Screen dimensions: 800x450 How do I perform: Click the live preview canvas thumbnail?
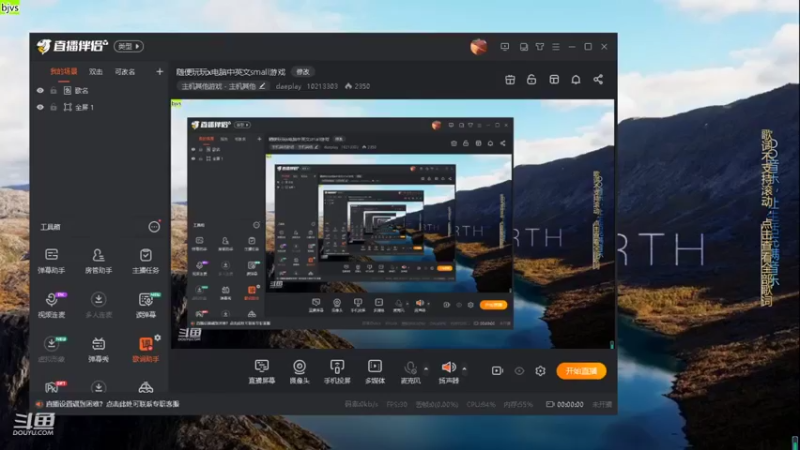pos(392,224)
